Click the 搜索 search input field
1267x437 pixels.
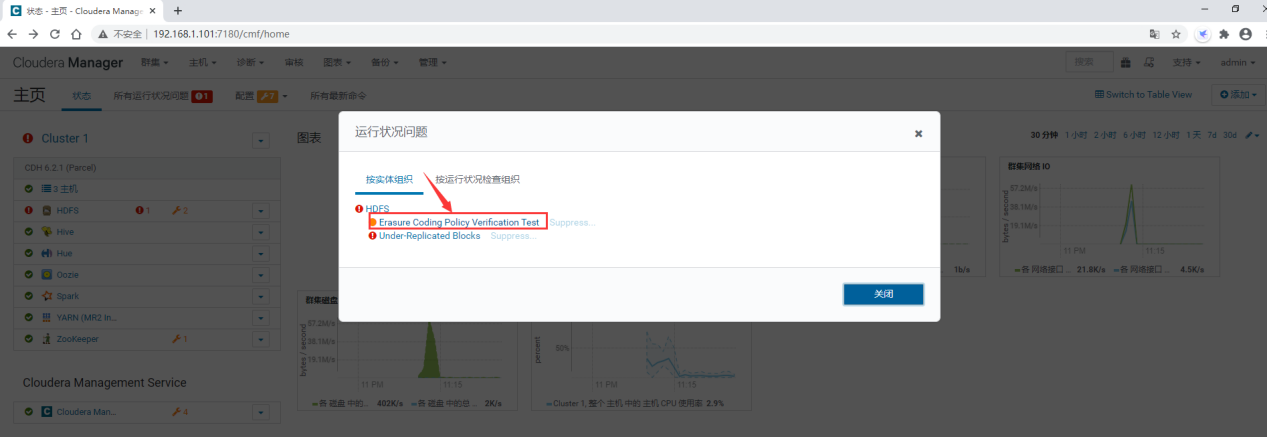click(1090, 62)
